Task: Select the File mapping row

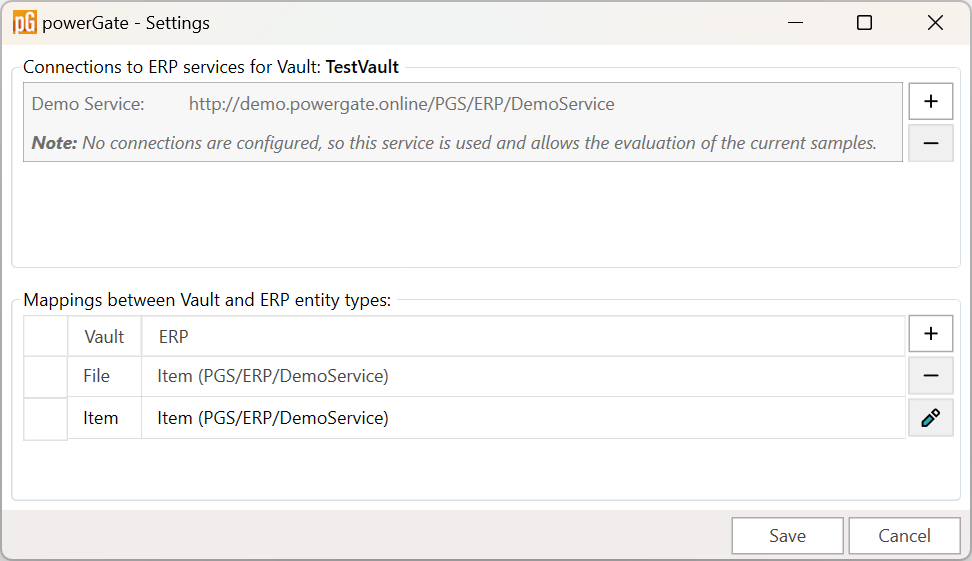Action: pyautogui.click(x=465, y=376)
